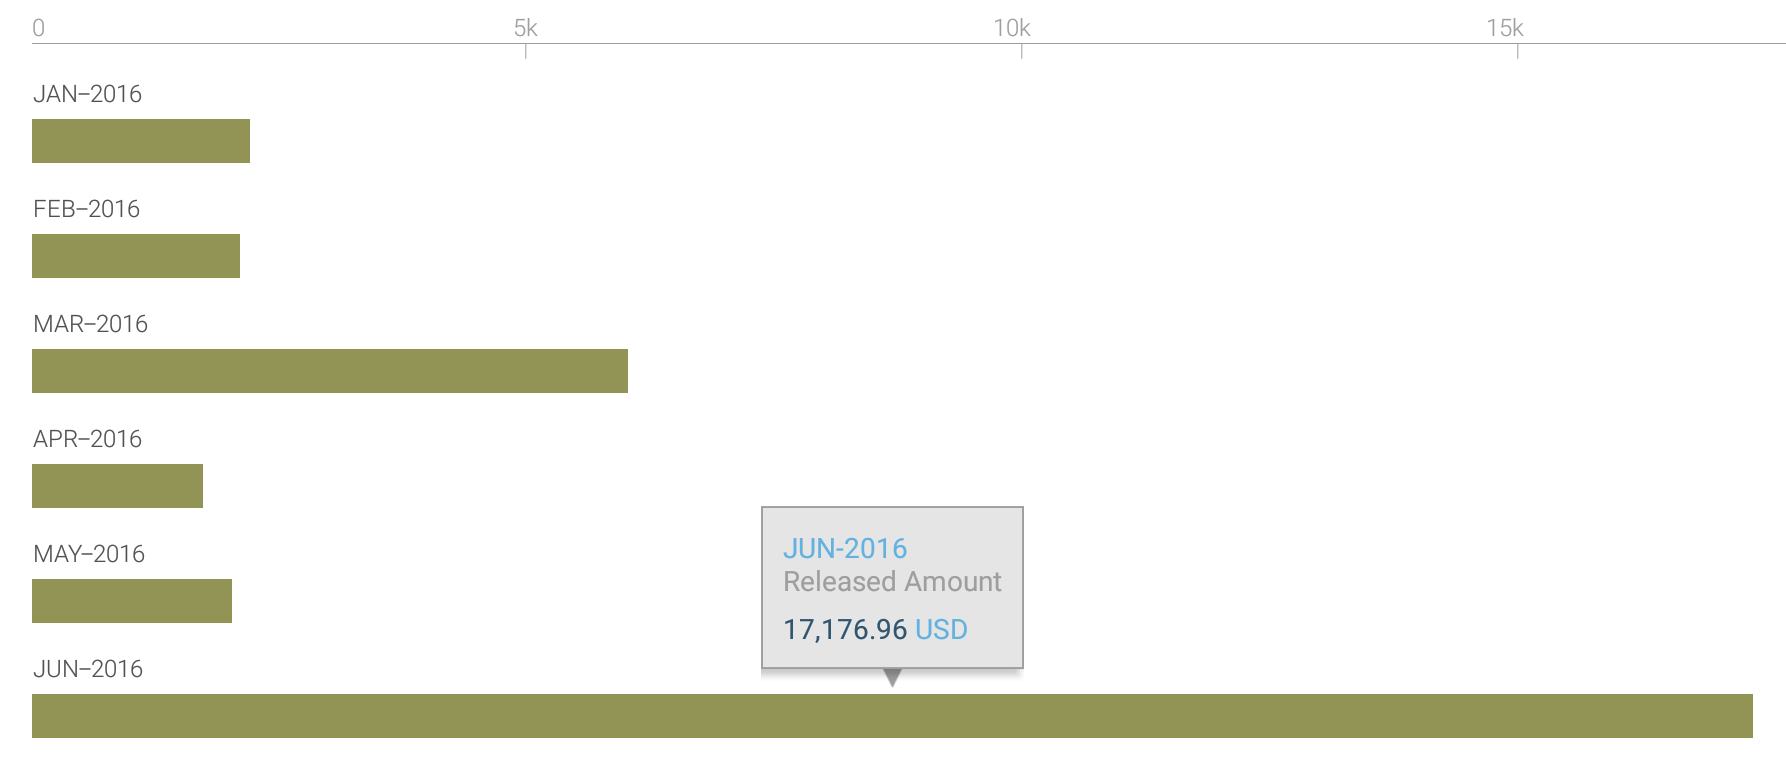
Task: Click the JAN-2016 bar
Action: (x=141, y=141)
